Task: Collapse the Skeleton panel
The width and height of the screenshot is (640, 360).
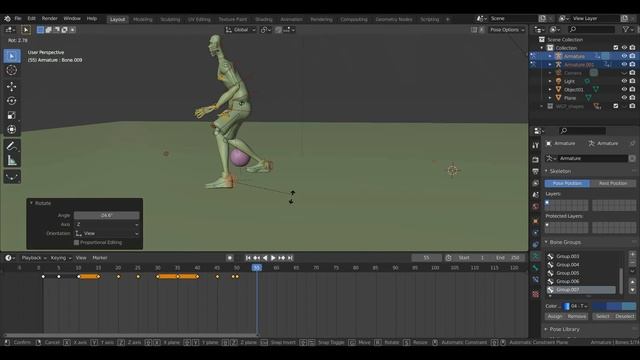Action: (x=546, y=171)
